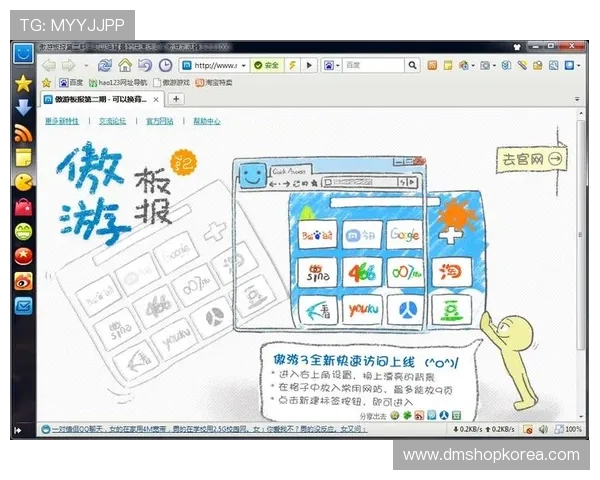Open the tab list dropdown arrow
This screenshot has width=600, height=480.
coord(577,99)
